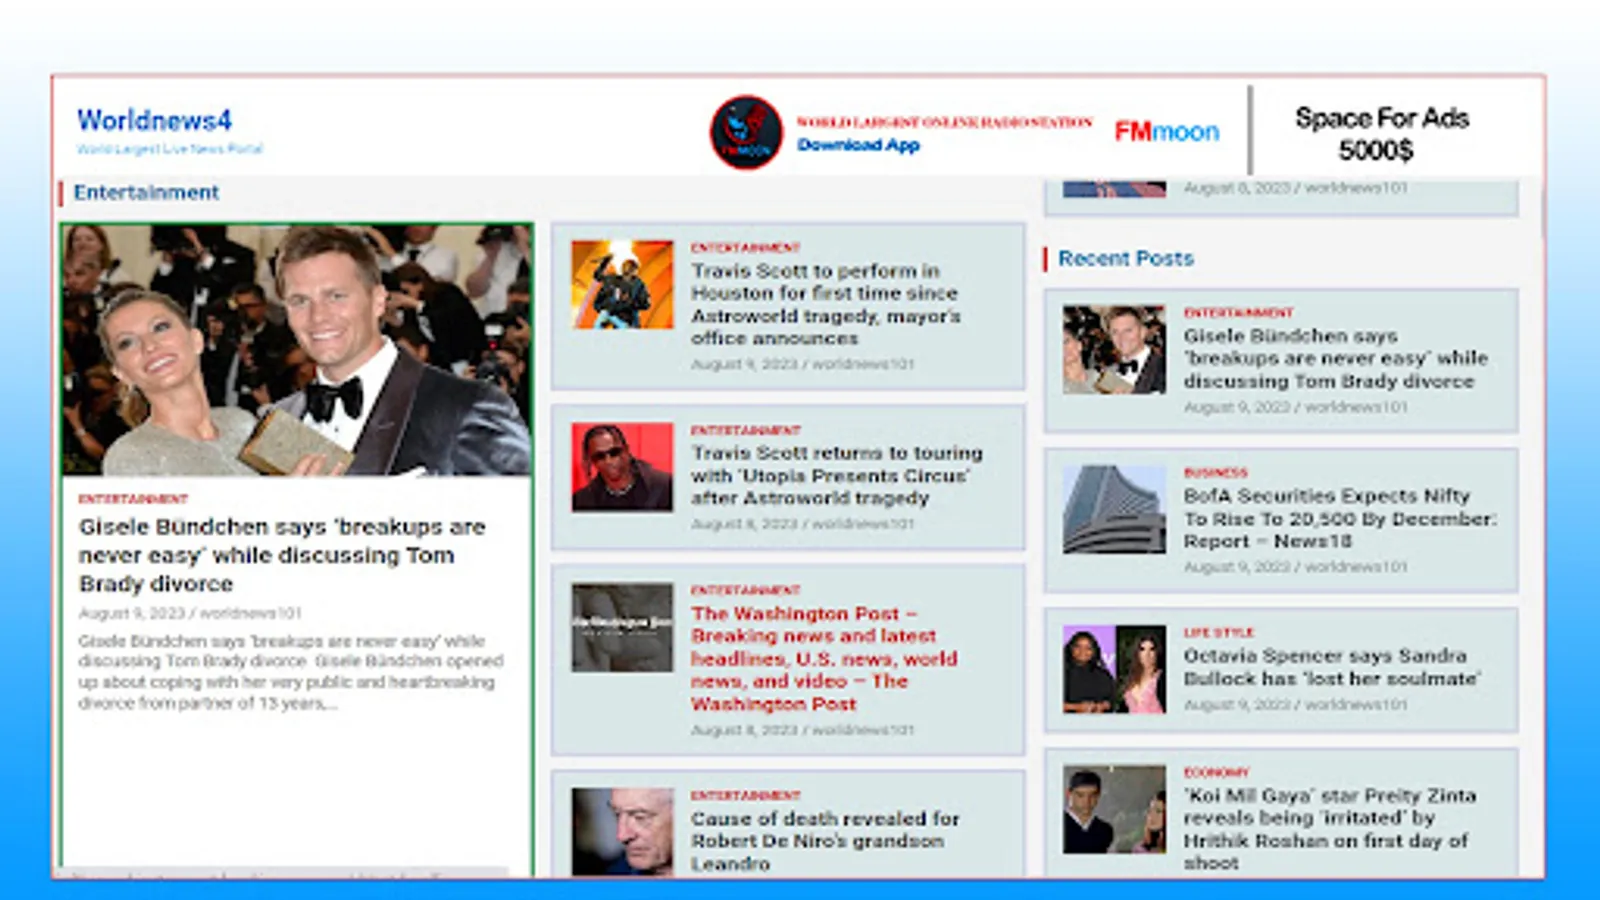Image resolution: width=1600 pixels, height=900 pixels.
Task: Open Robert De Niro article thumbnail
Action: point(622,832)
